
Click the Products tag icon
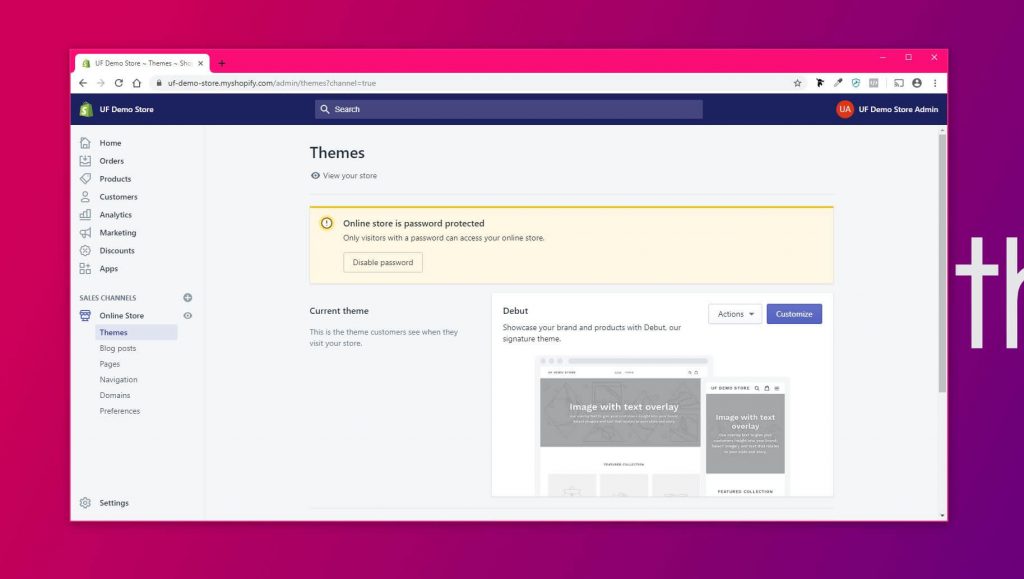tap(85, 179)
